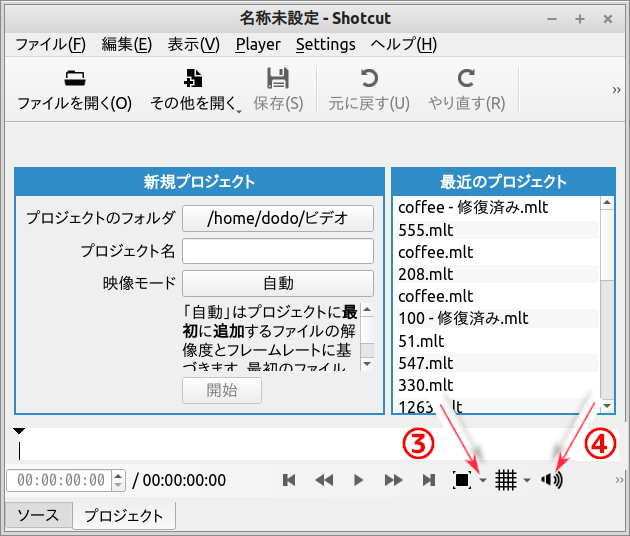This screenshot has width=630, height=536.
Task: Skip to the end of the clip
Action: (429, 480)
